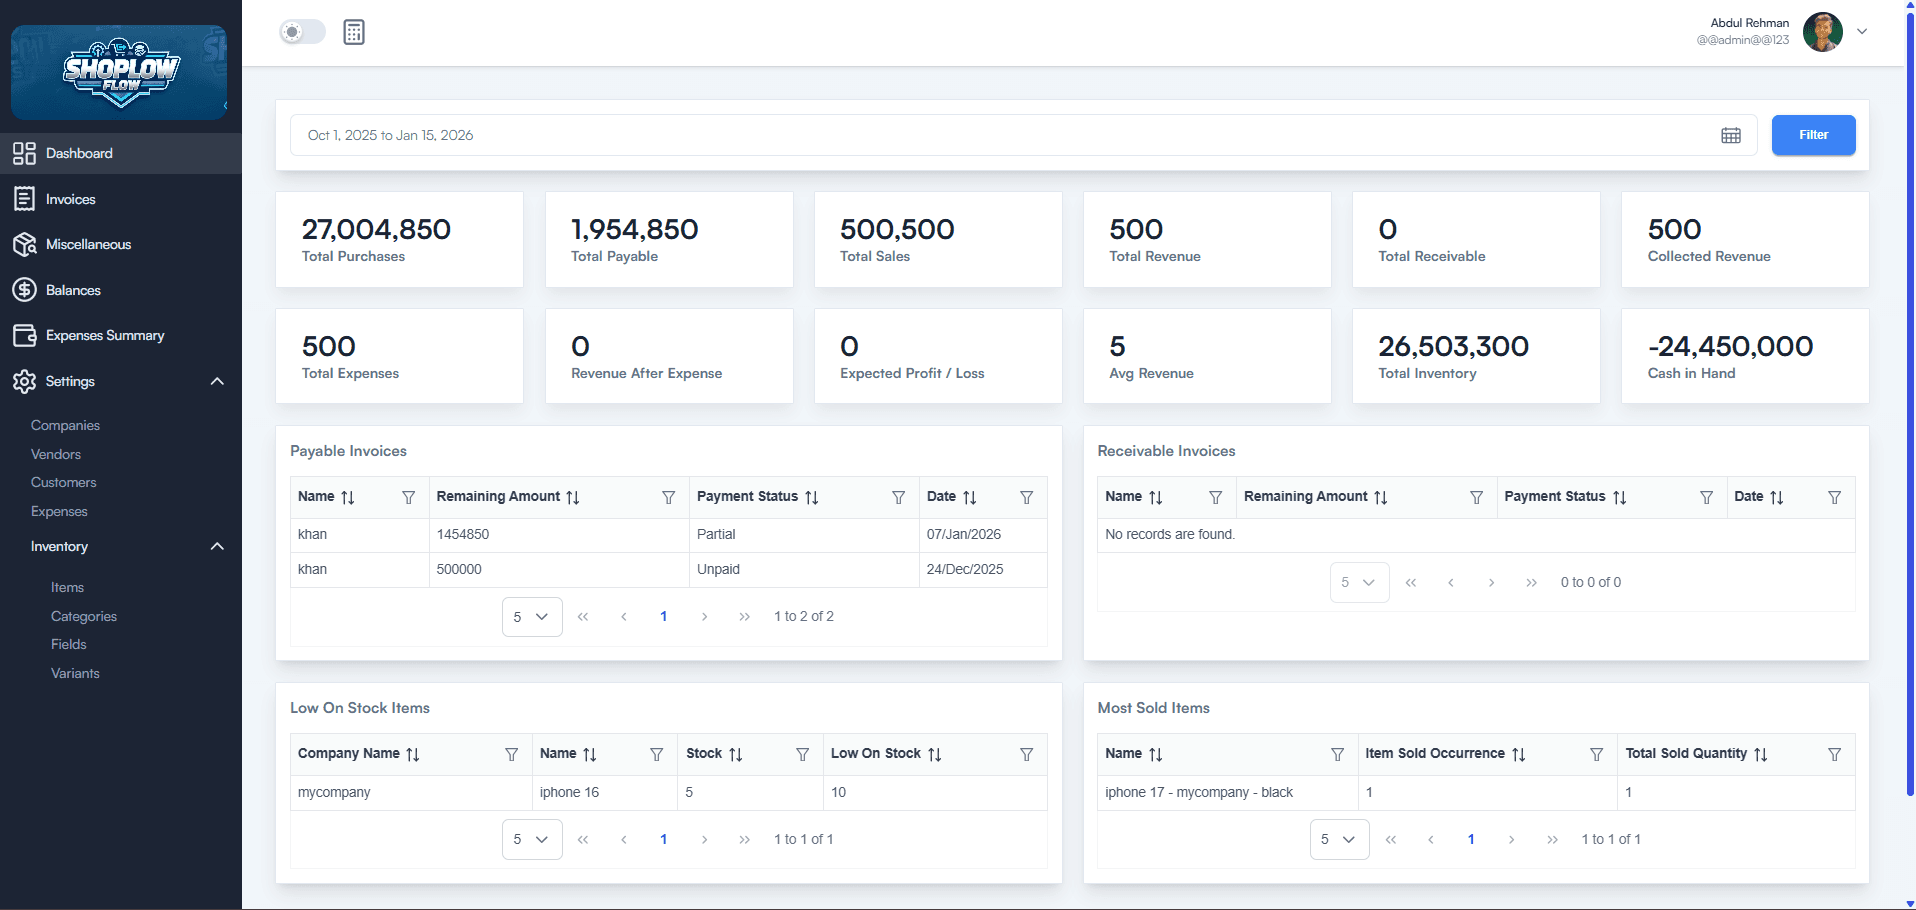Image resolution: width=1916 pixels, height=910 pixels.
Task: Collapse the Settings submenu
Action: tap(217, 381)
